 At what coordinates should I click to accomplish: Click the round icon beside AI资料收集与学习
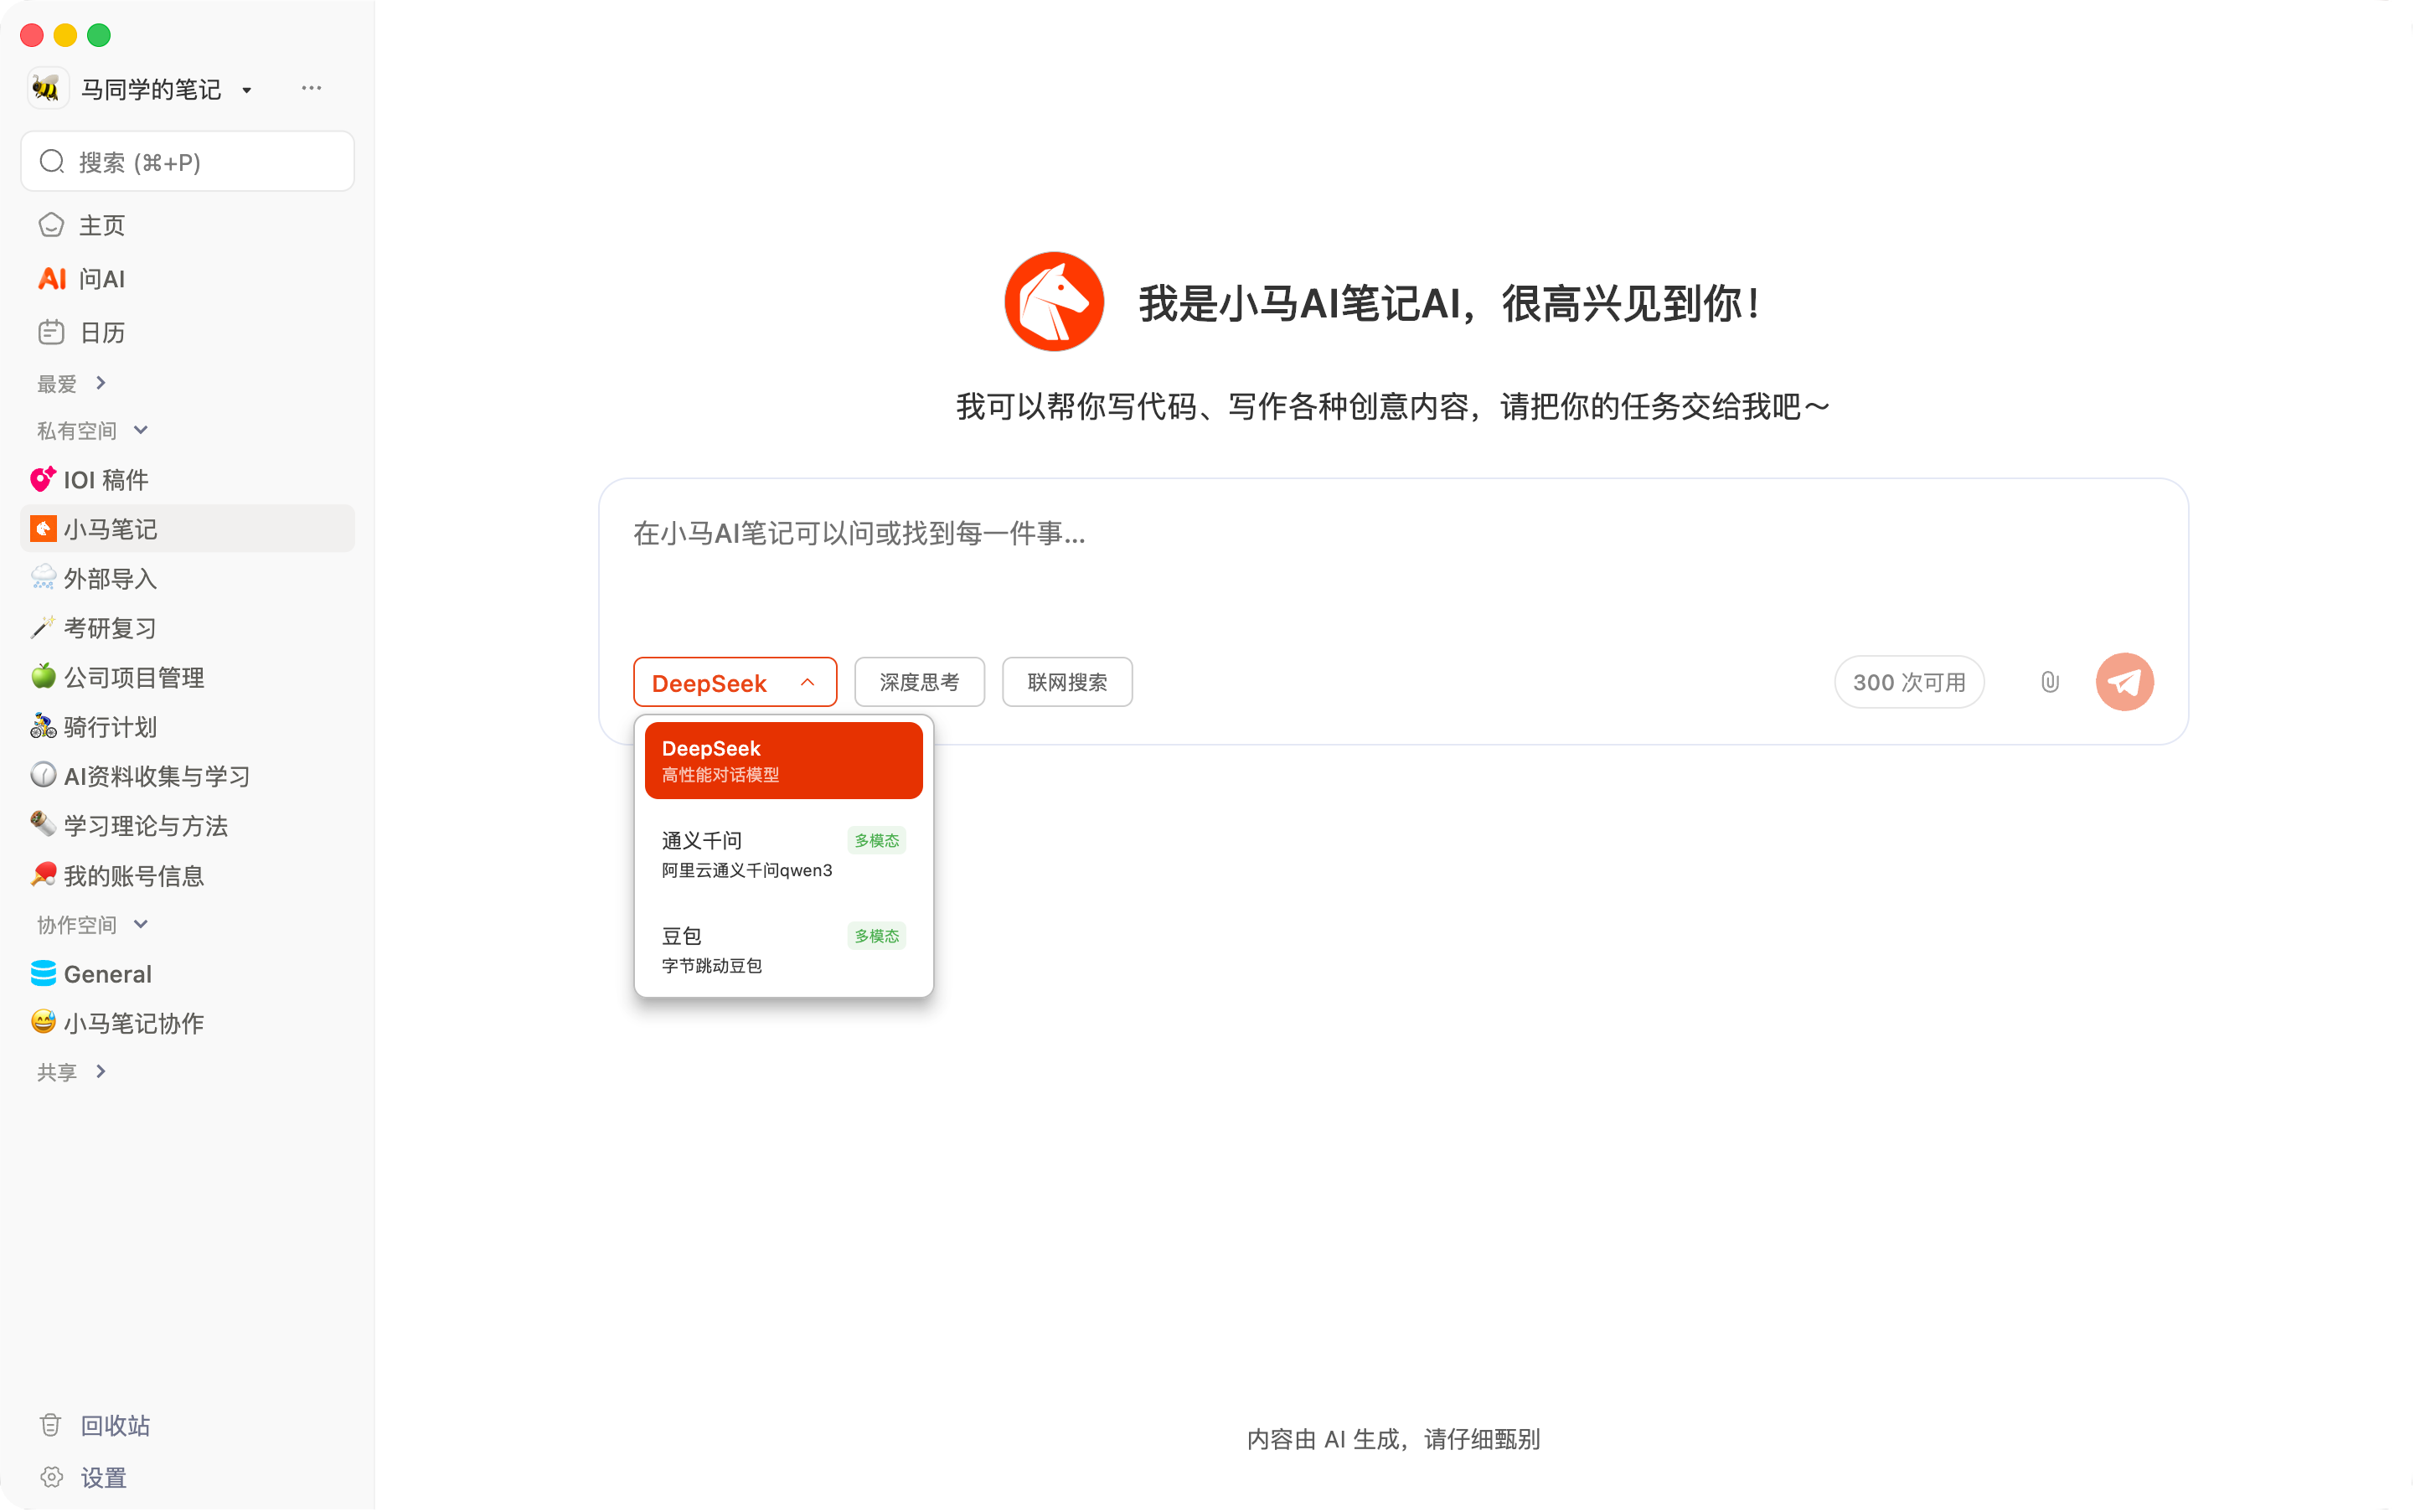coord(43,775)
